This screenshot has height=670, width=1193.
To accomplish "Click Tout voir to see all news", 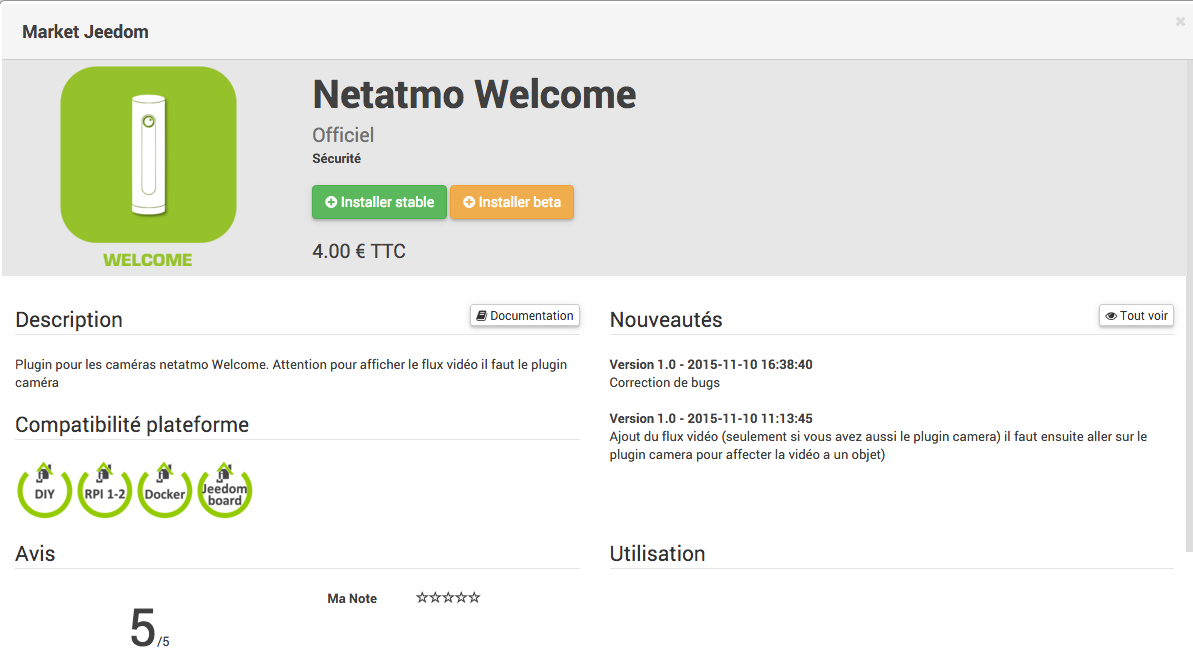I will [1136, 316].
